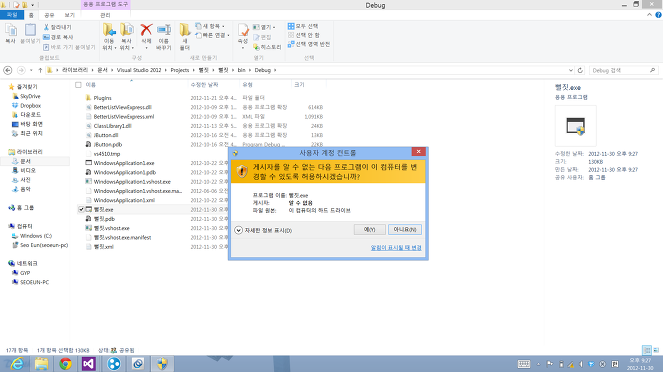Open Internet Explorer in taskbar

(x=17, y=364)
